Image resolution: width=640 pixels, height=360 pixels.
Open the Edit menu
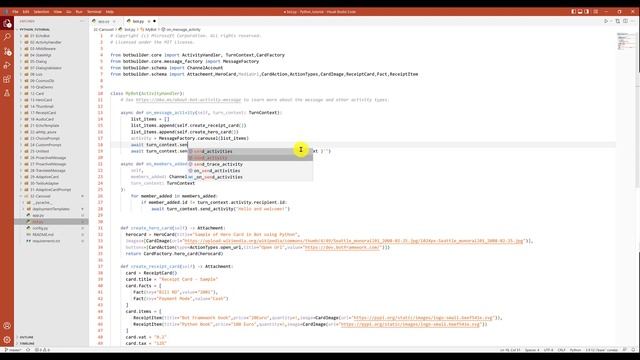26,12
